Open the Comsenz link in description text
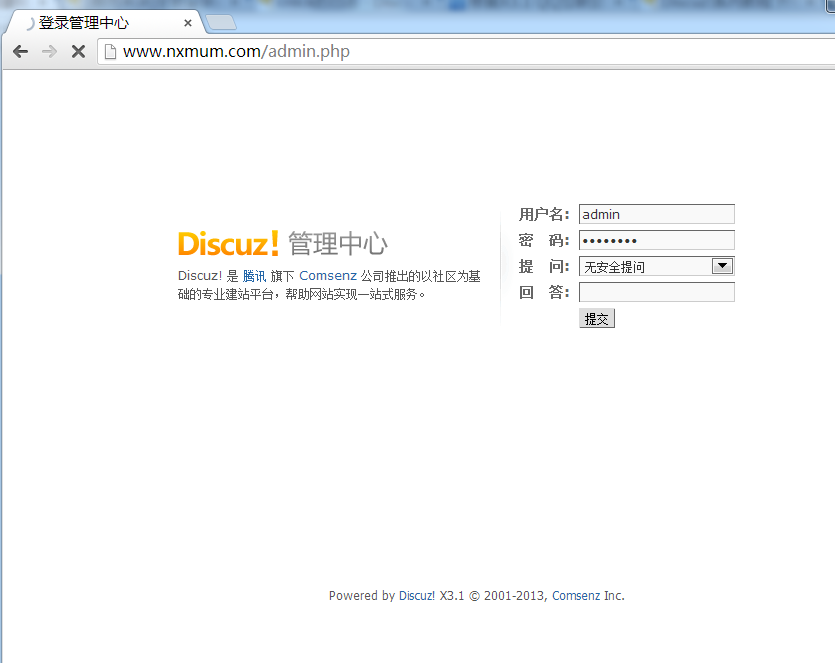 tap(328, 276)
